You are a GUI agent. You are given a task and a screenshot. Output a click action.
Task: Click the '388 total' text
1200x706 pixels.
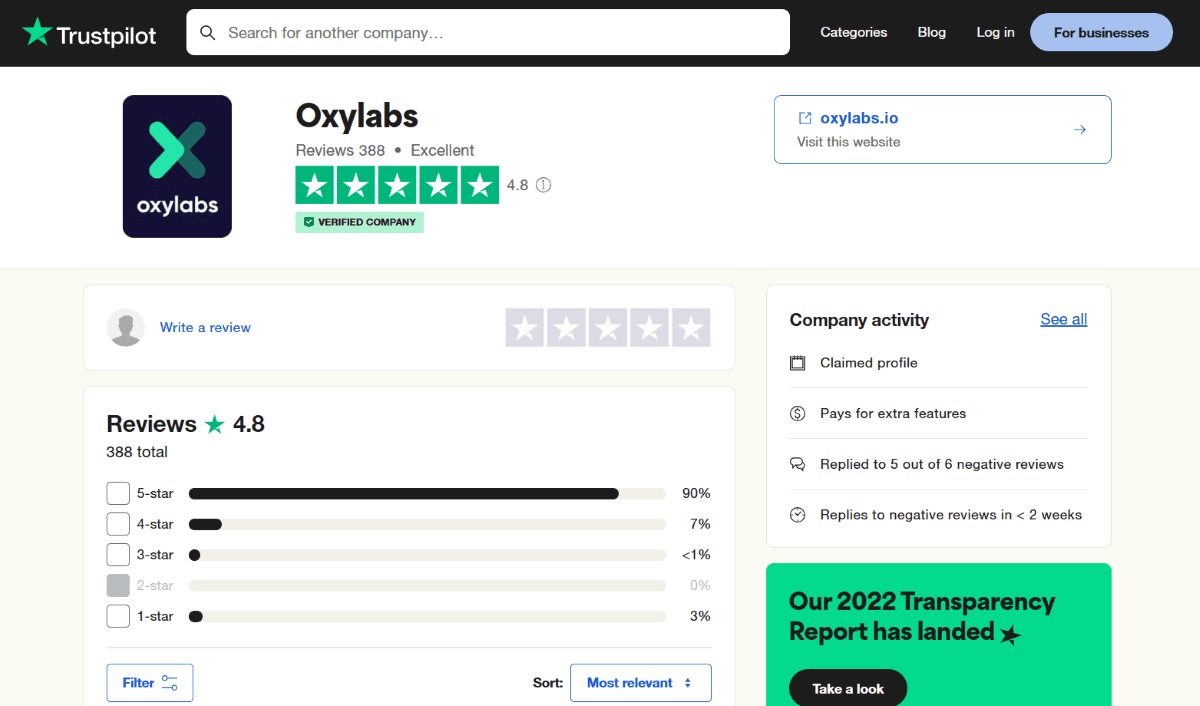click(x=137, y=452)
